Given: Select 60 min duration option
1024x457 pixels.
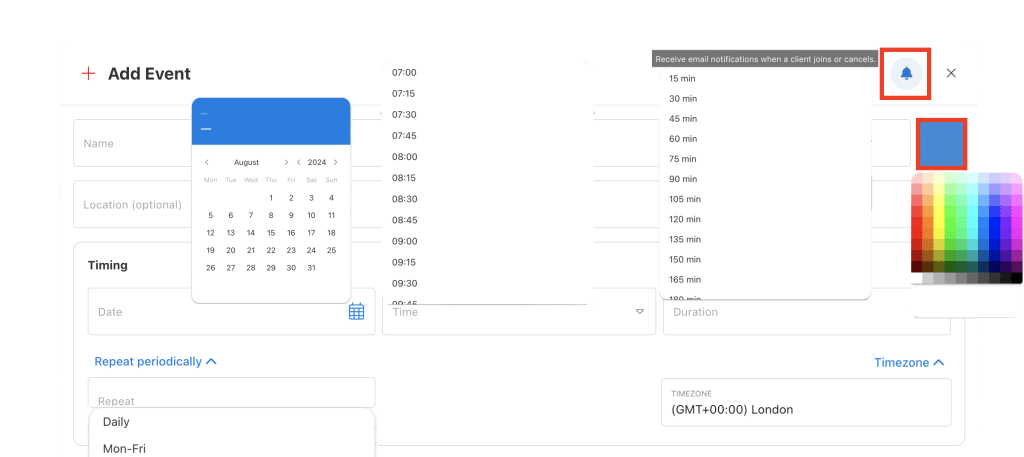Looking at the screenshot, I should [683, 139].
